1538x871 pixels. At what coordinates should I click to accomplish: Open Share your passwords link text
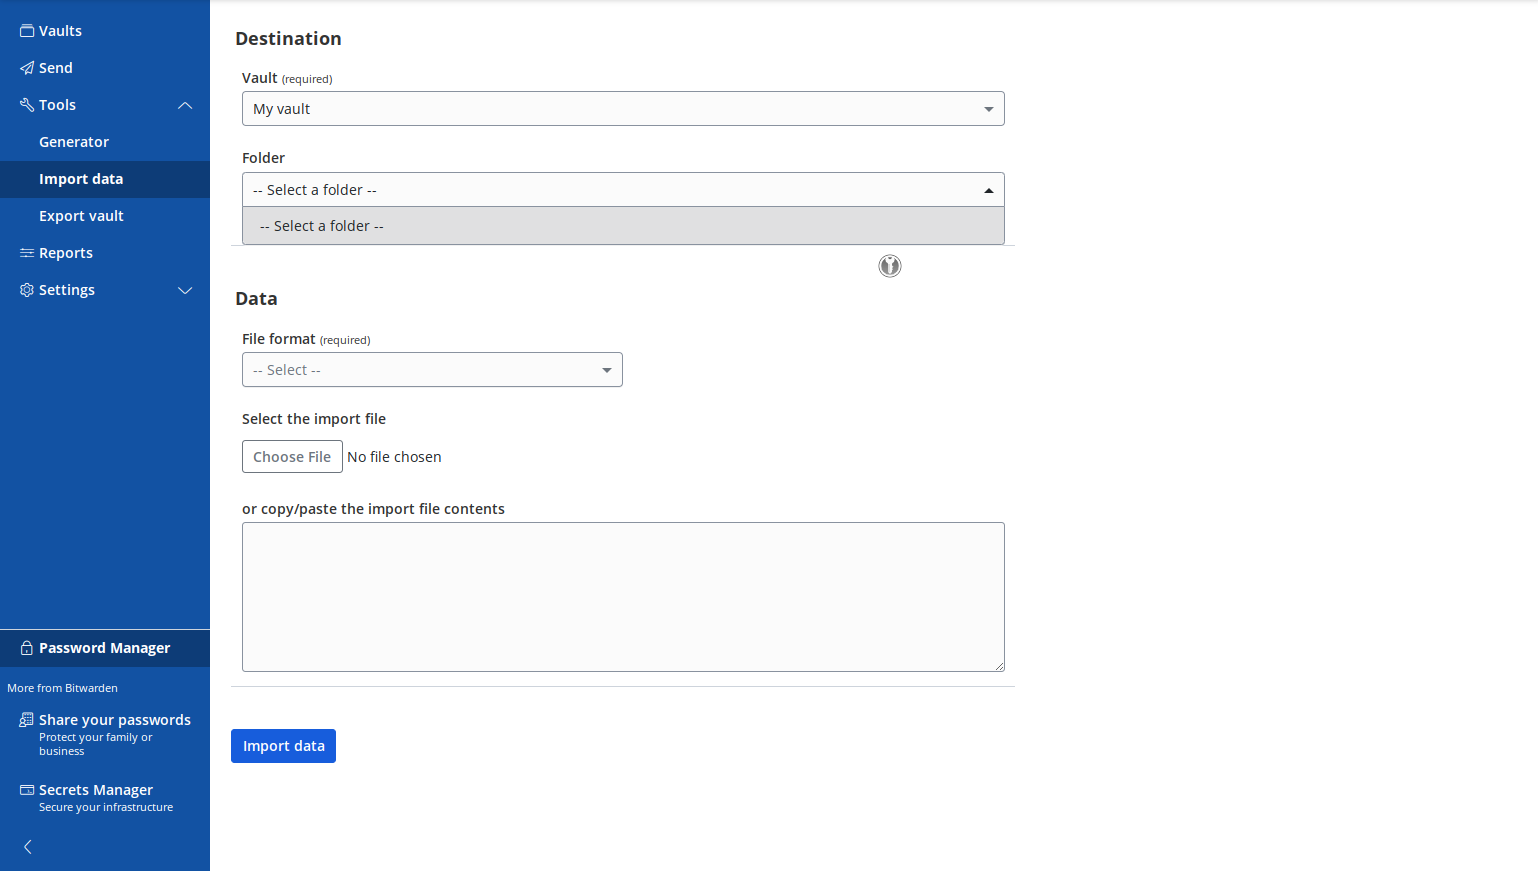click(x=115, y=720)
